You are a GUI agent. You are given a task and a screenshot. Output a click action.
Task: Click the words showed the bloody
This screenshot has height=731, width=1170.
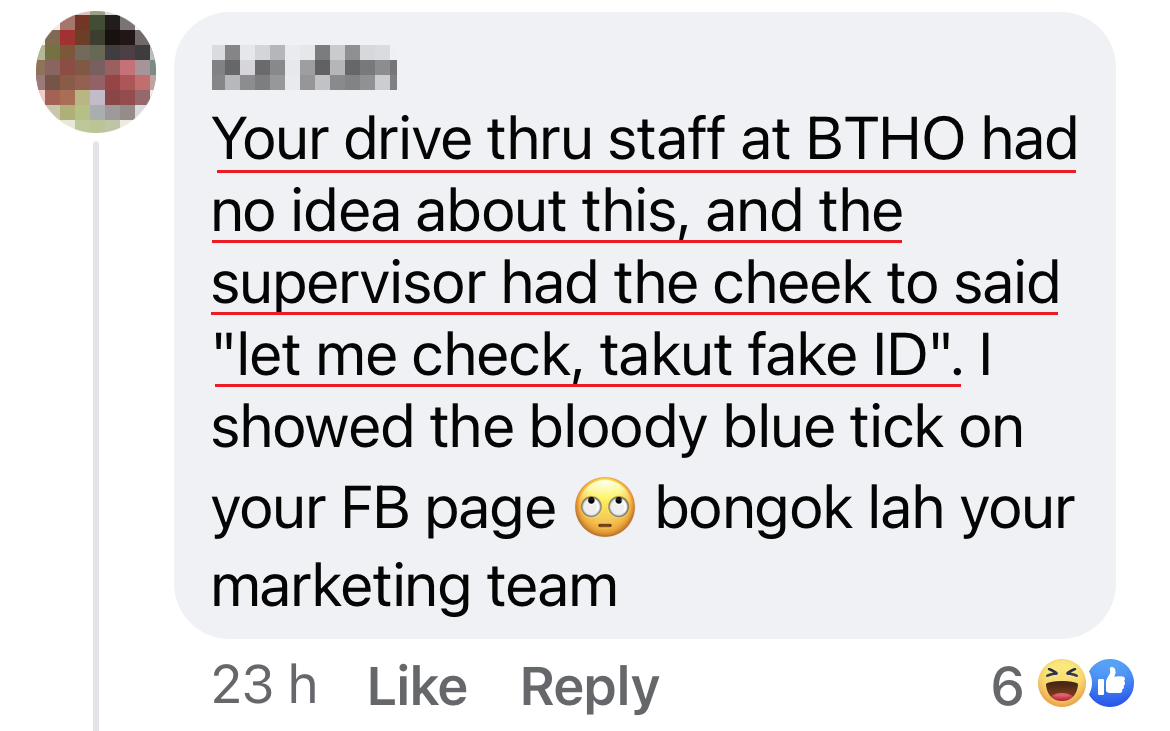(x=459, y=429)
